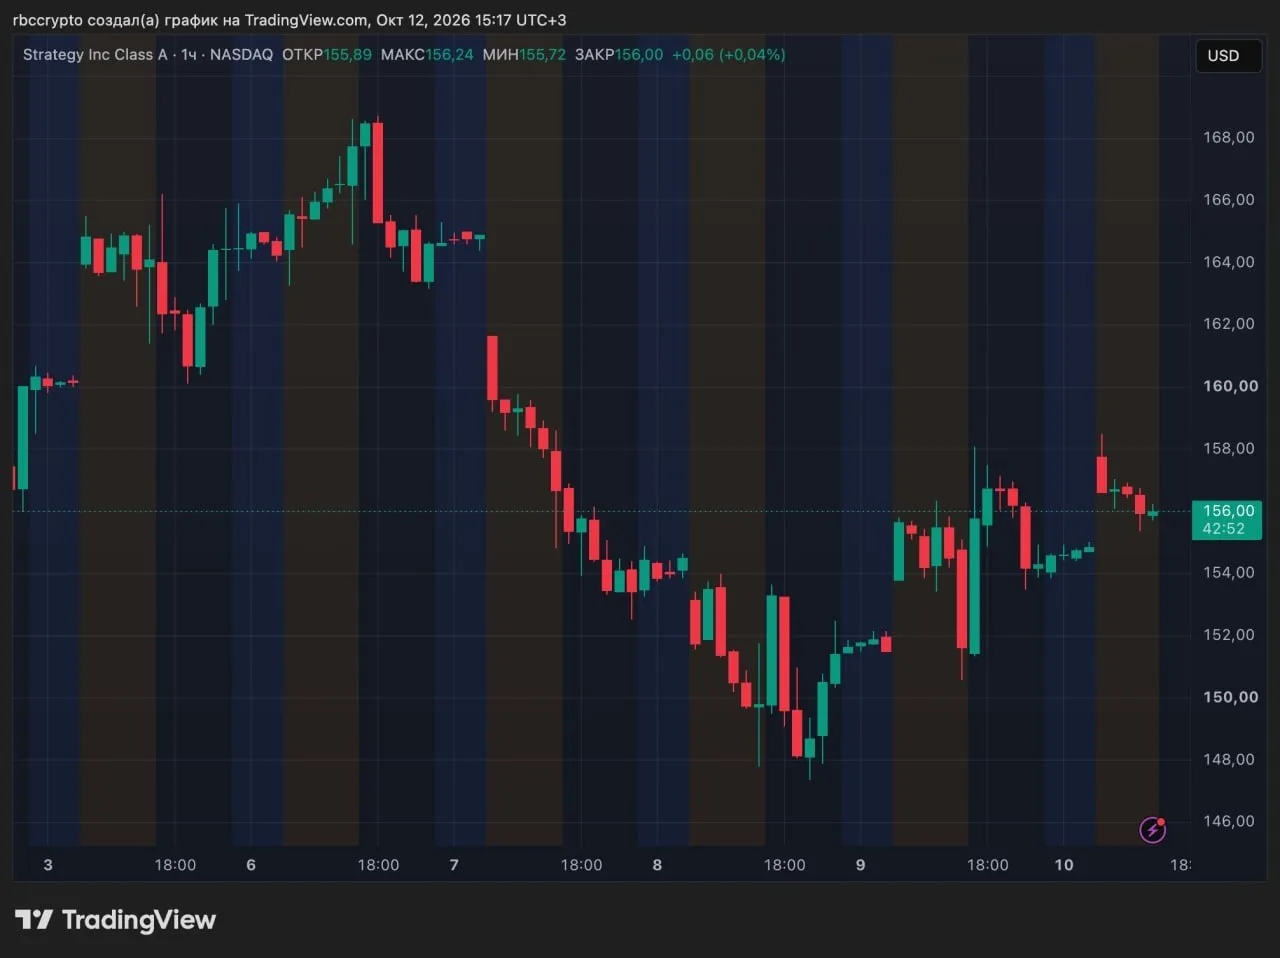Click the 160,00 price axis label

[1230, 386]
